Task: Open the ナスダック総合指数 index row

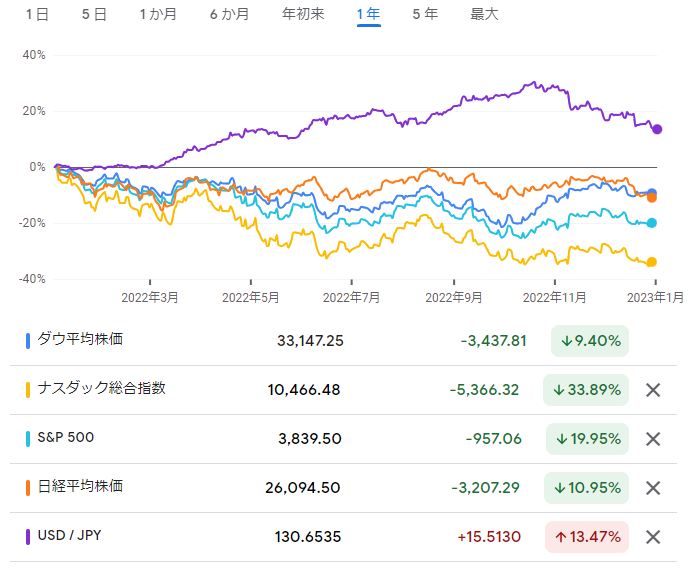Action: (344, 390)
